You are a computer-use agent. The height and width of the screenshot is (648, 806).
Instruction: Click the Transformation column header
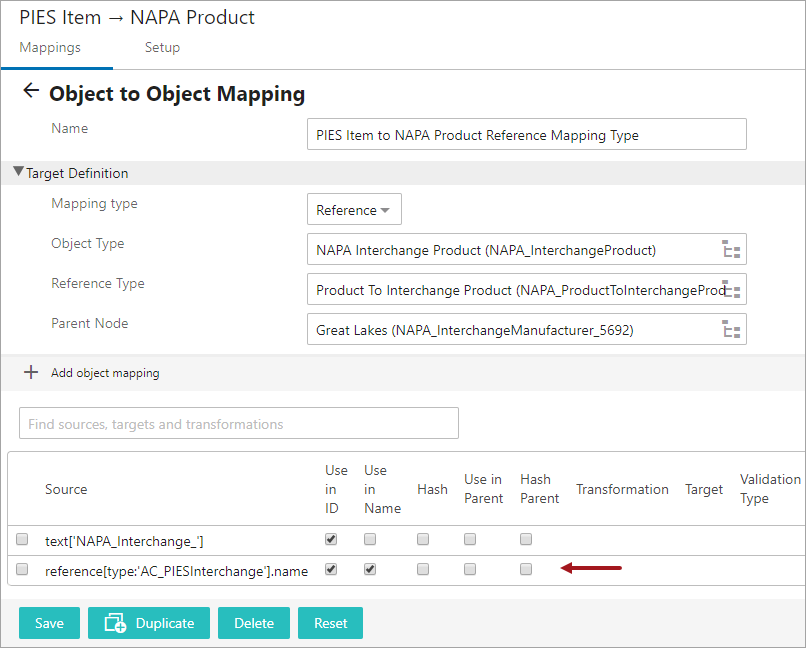pyautogui.click(x=622, y=489)
